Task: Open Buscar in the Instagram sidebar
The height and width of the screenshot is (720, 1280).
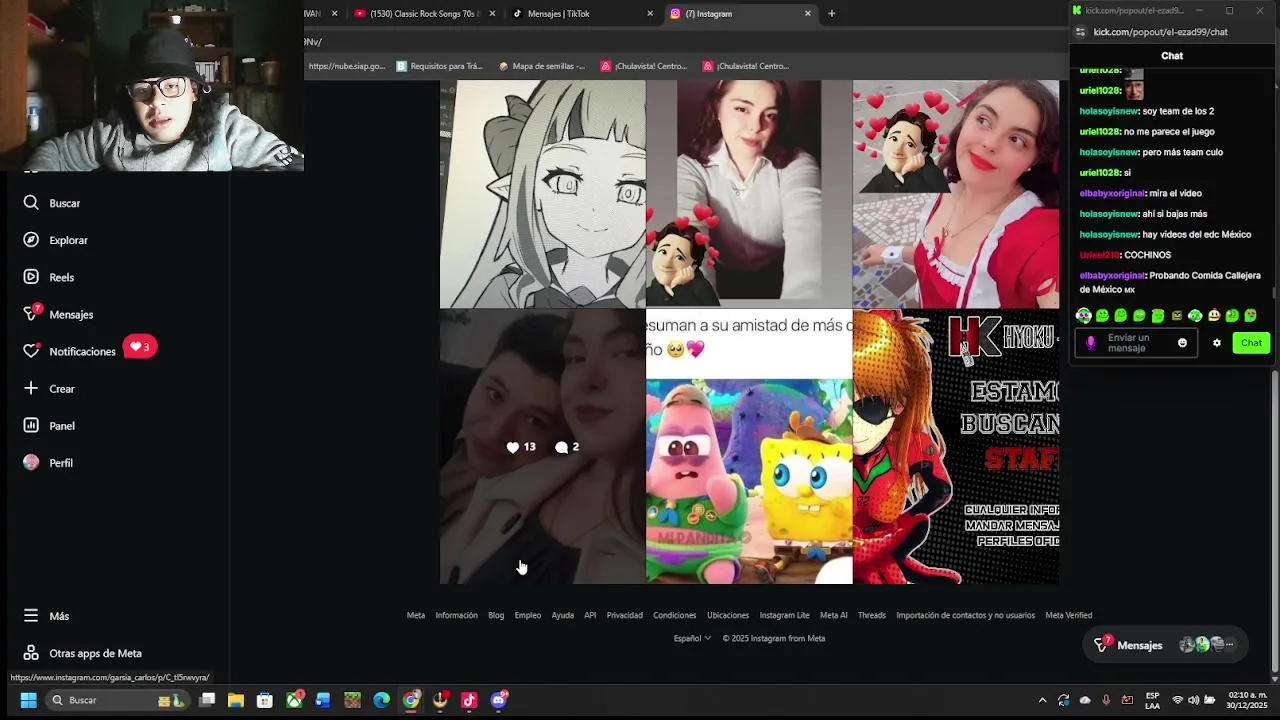Action: pos(52,203)
